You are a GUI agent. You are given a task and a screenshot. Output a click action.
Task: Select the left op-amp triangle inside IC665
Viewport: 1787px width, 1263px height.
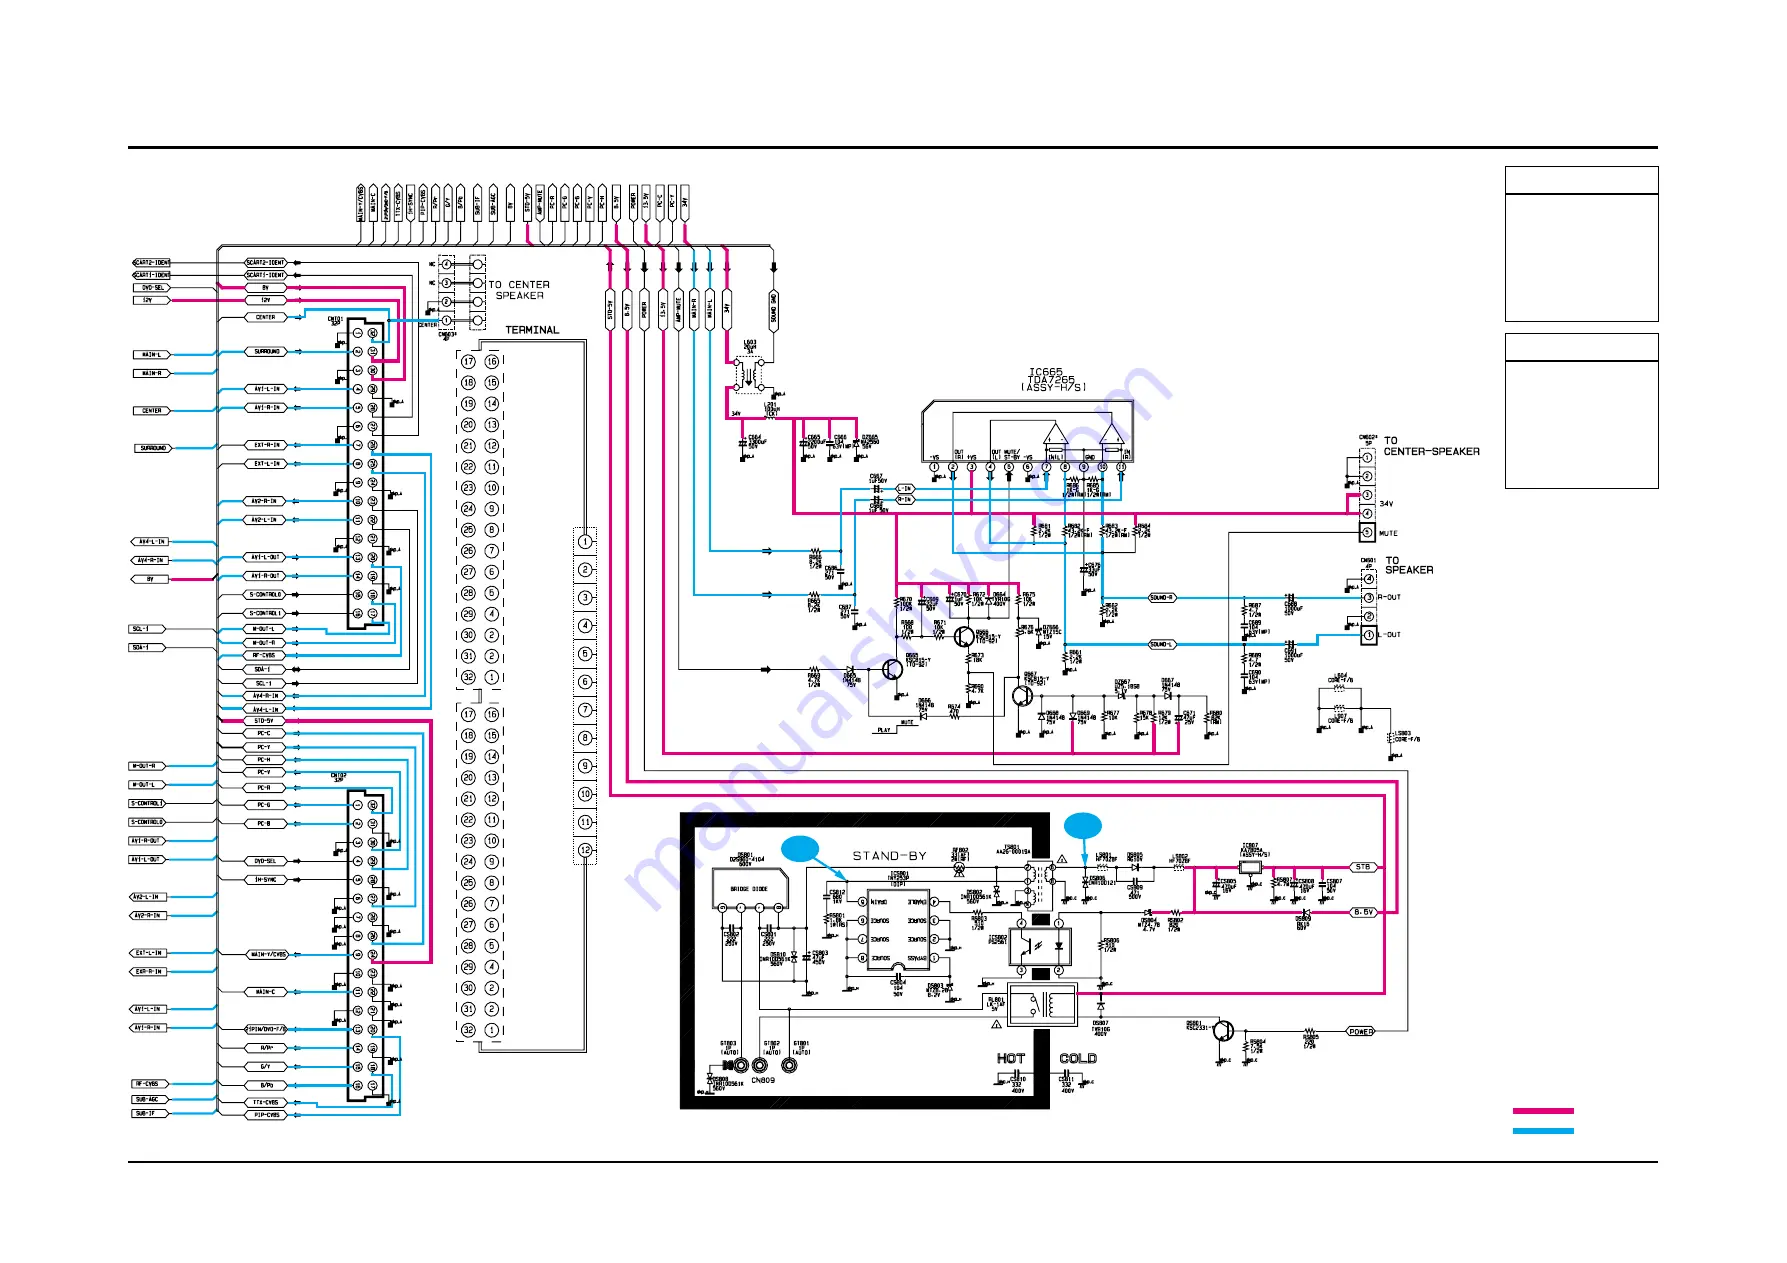point(1055,433)
